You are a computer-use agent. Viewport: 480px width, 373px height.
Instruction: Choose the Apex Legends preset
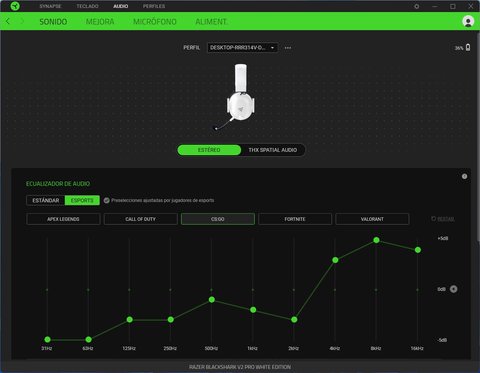(63, 219)
